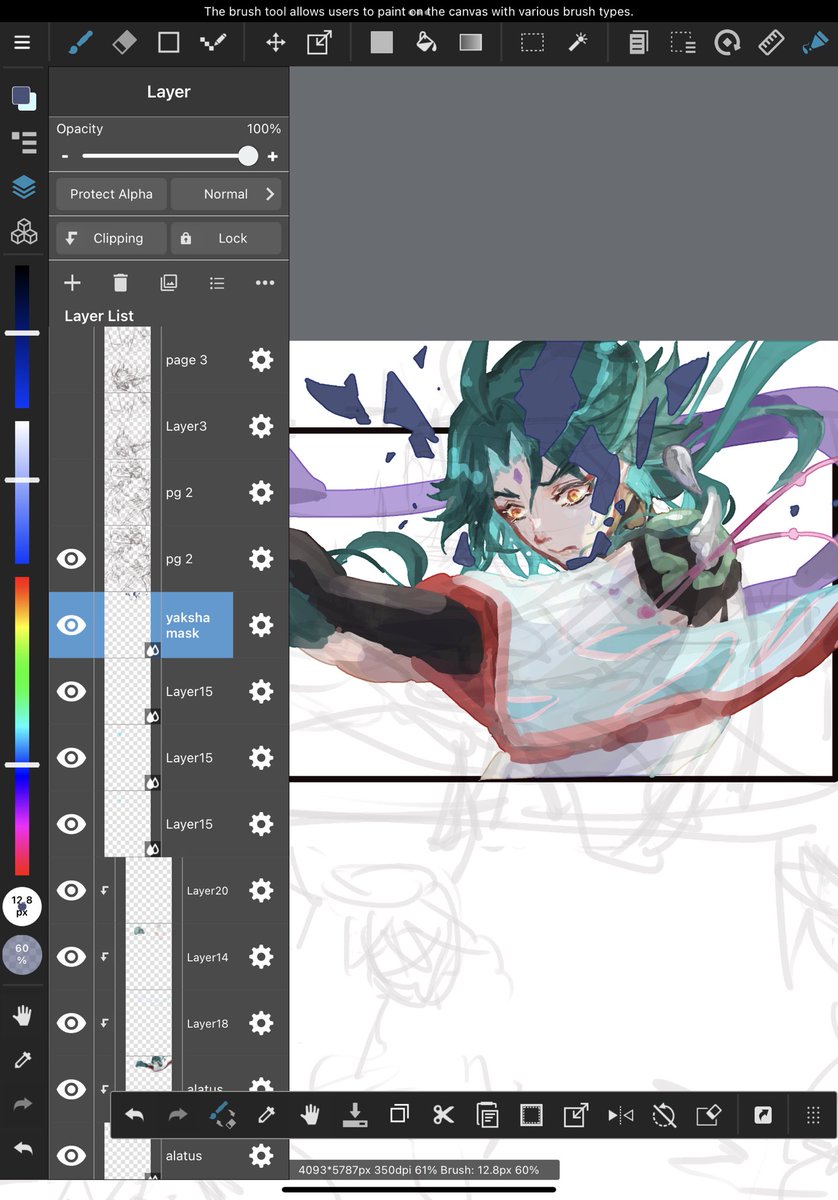Delete layer with the trash icon
This screenshot has width=838, height=1200.
point(120,283)
